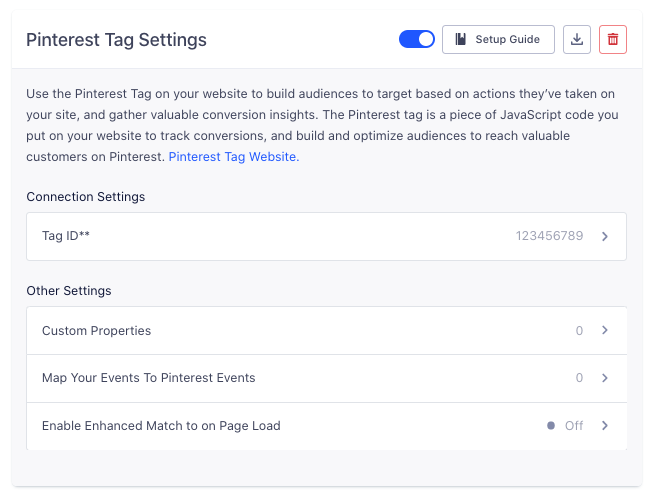
Task: Expand the Tag ID chevron arrow
Action: click(605, 237)
